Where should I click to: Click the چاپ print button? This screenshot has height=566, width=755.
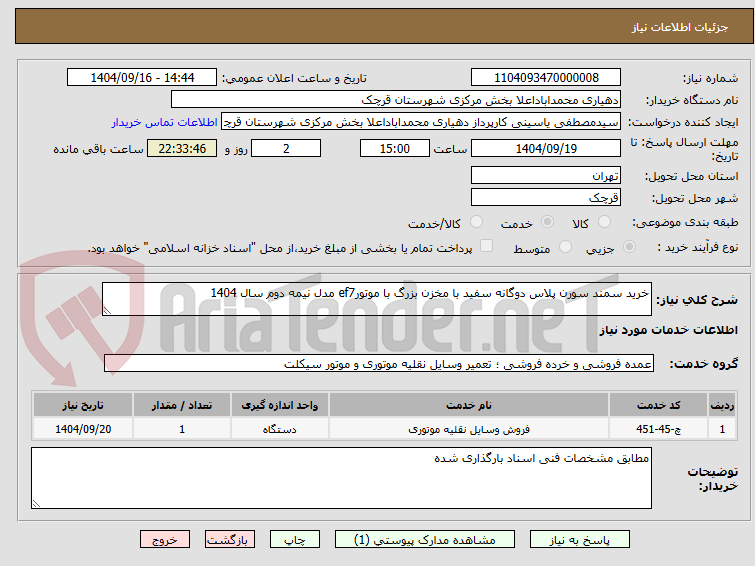pyautogui.click(x=295, y=540)
